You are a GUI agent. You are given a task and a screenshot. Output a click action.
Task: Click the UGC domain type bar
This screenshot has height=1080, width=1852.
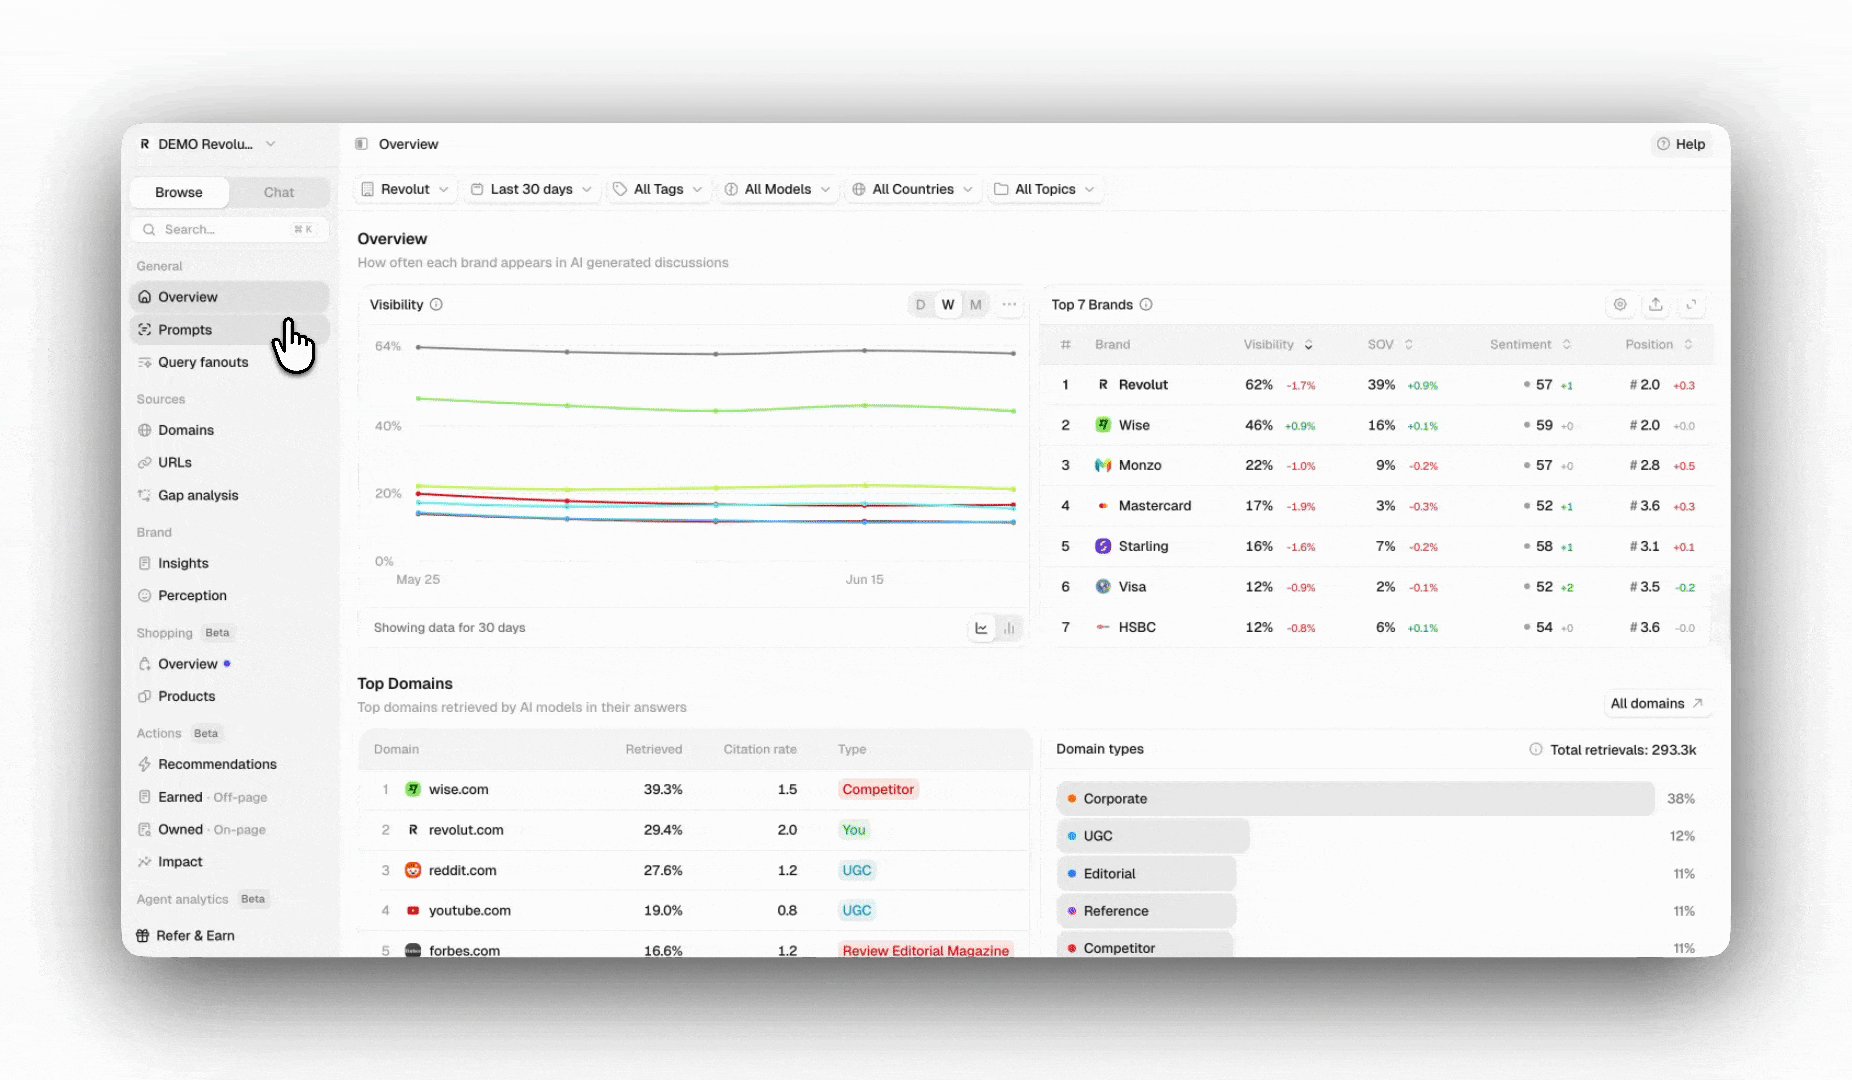(1153, 836)
